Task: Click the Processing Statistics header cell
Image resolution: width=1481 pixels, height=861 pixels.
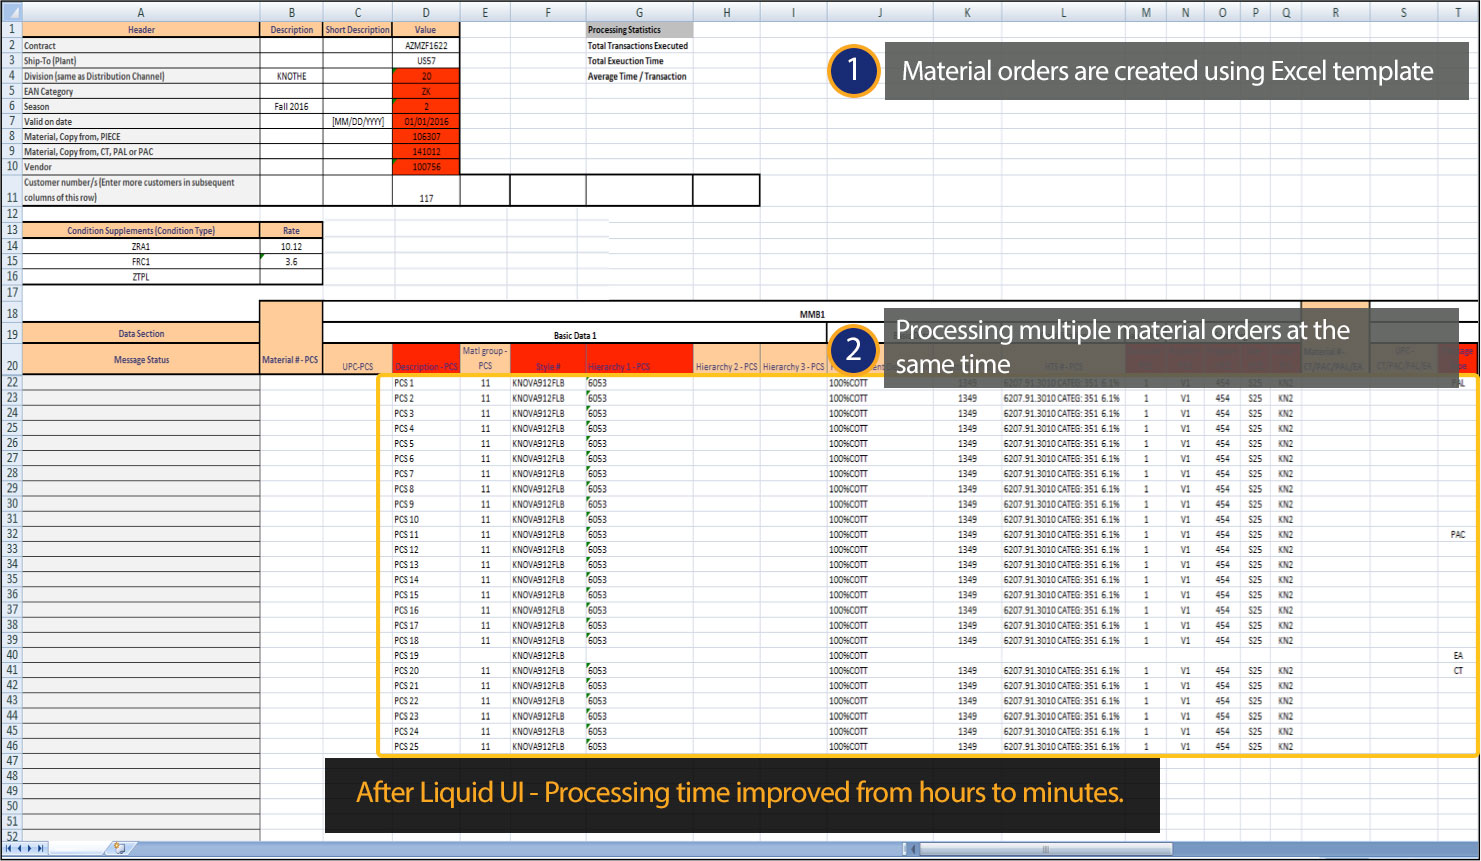Action: click(x=639, y=30)
